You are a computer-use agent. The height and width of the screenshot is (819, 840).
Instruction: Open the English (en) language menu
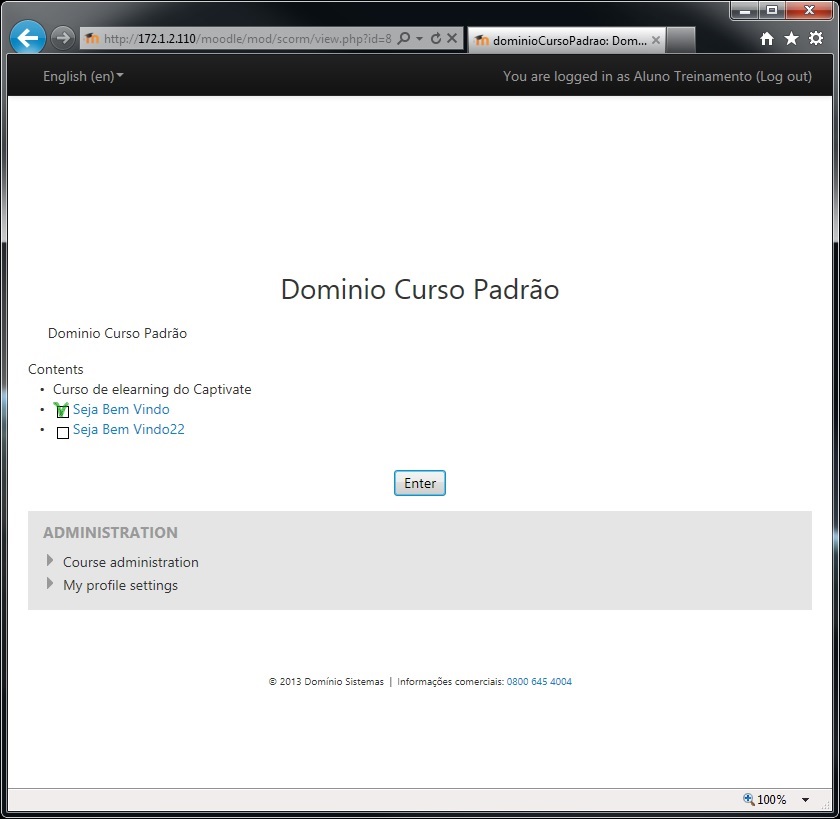tap(83, 76)
